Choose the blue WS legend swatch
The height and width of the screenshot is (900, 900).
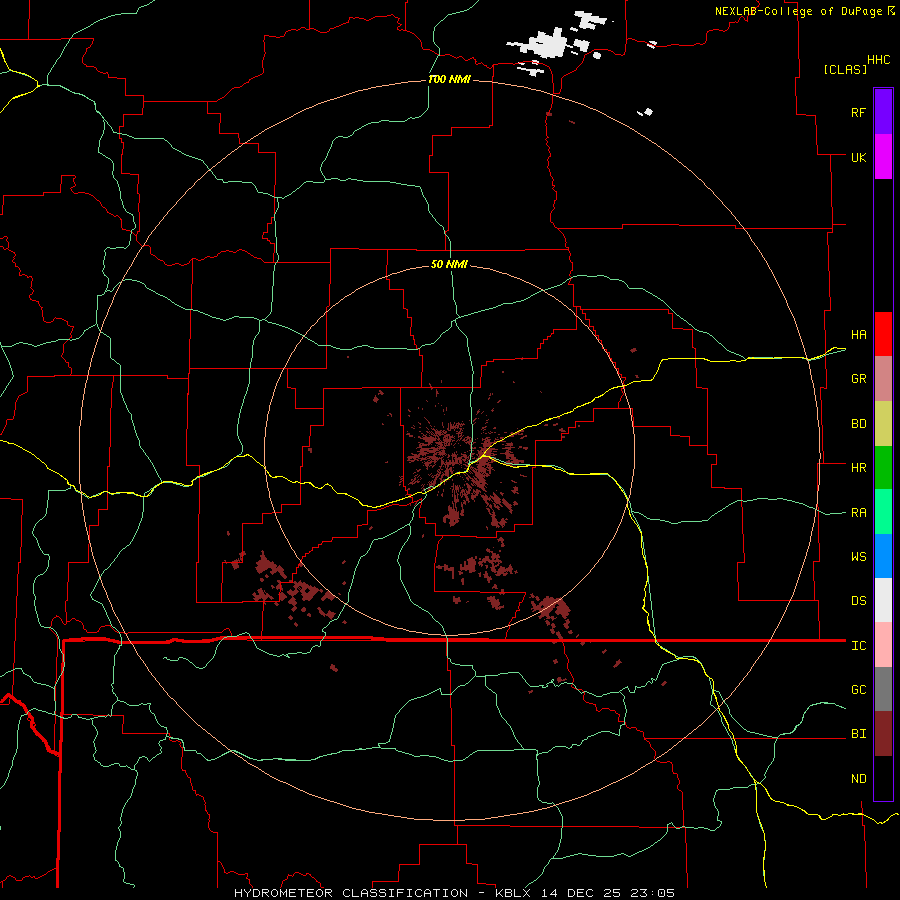883,556
